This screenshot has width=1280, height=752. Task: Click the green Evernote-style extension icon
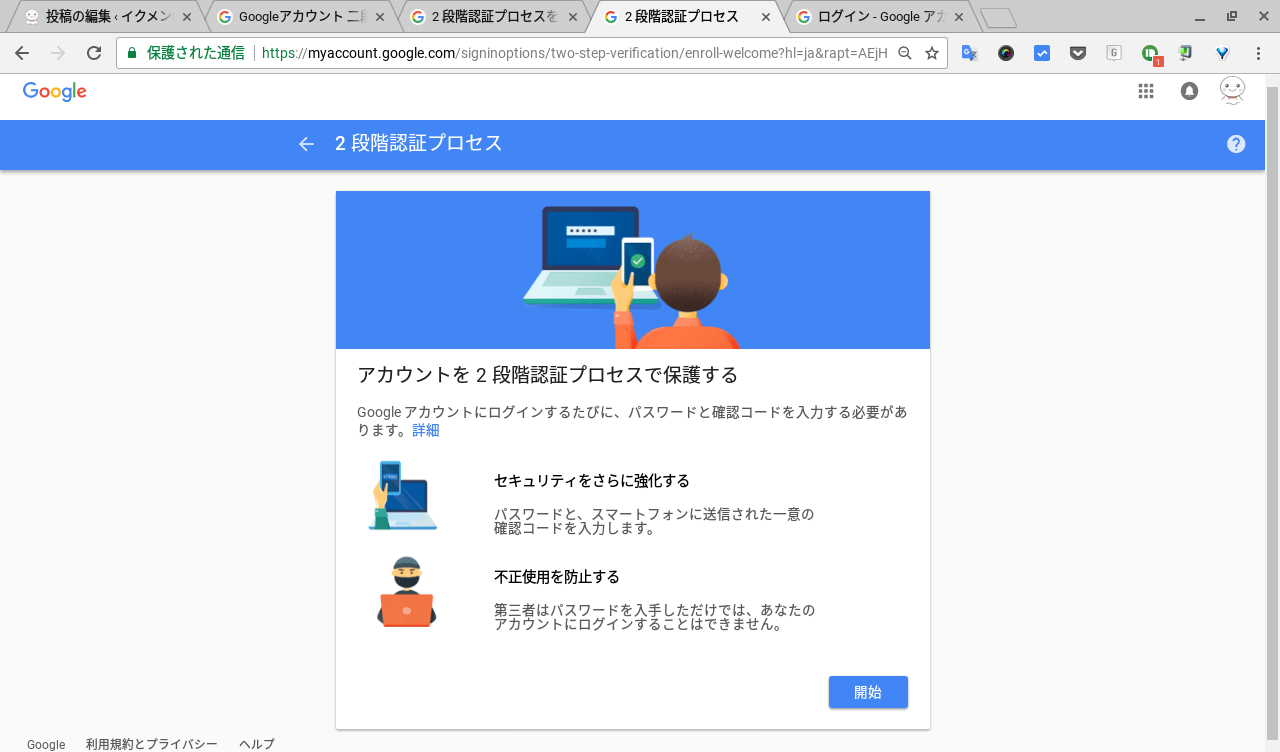coord(1186,53)
